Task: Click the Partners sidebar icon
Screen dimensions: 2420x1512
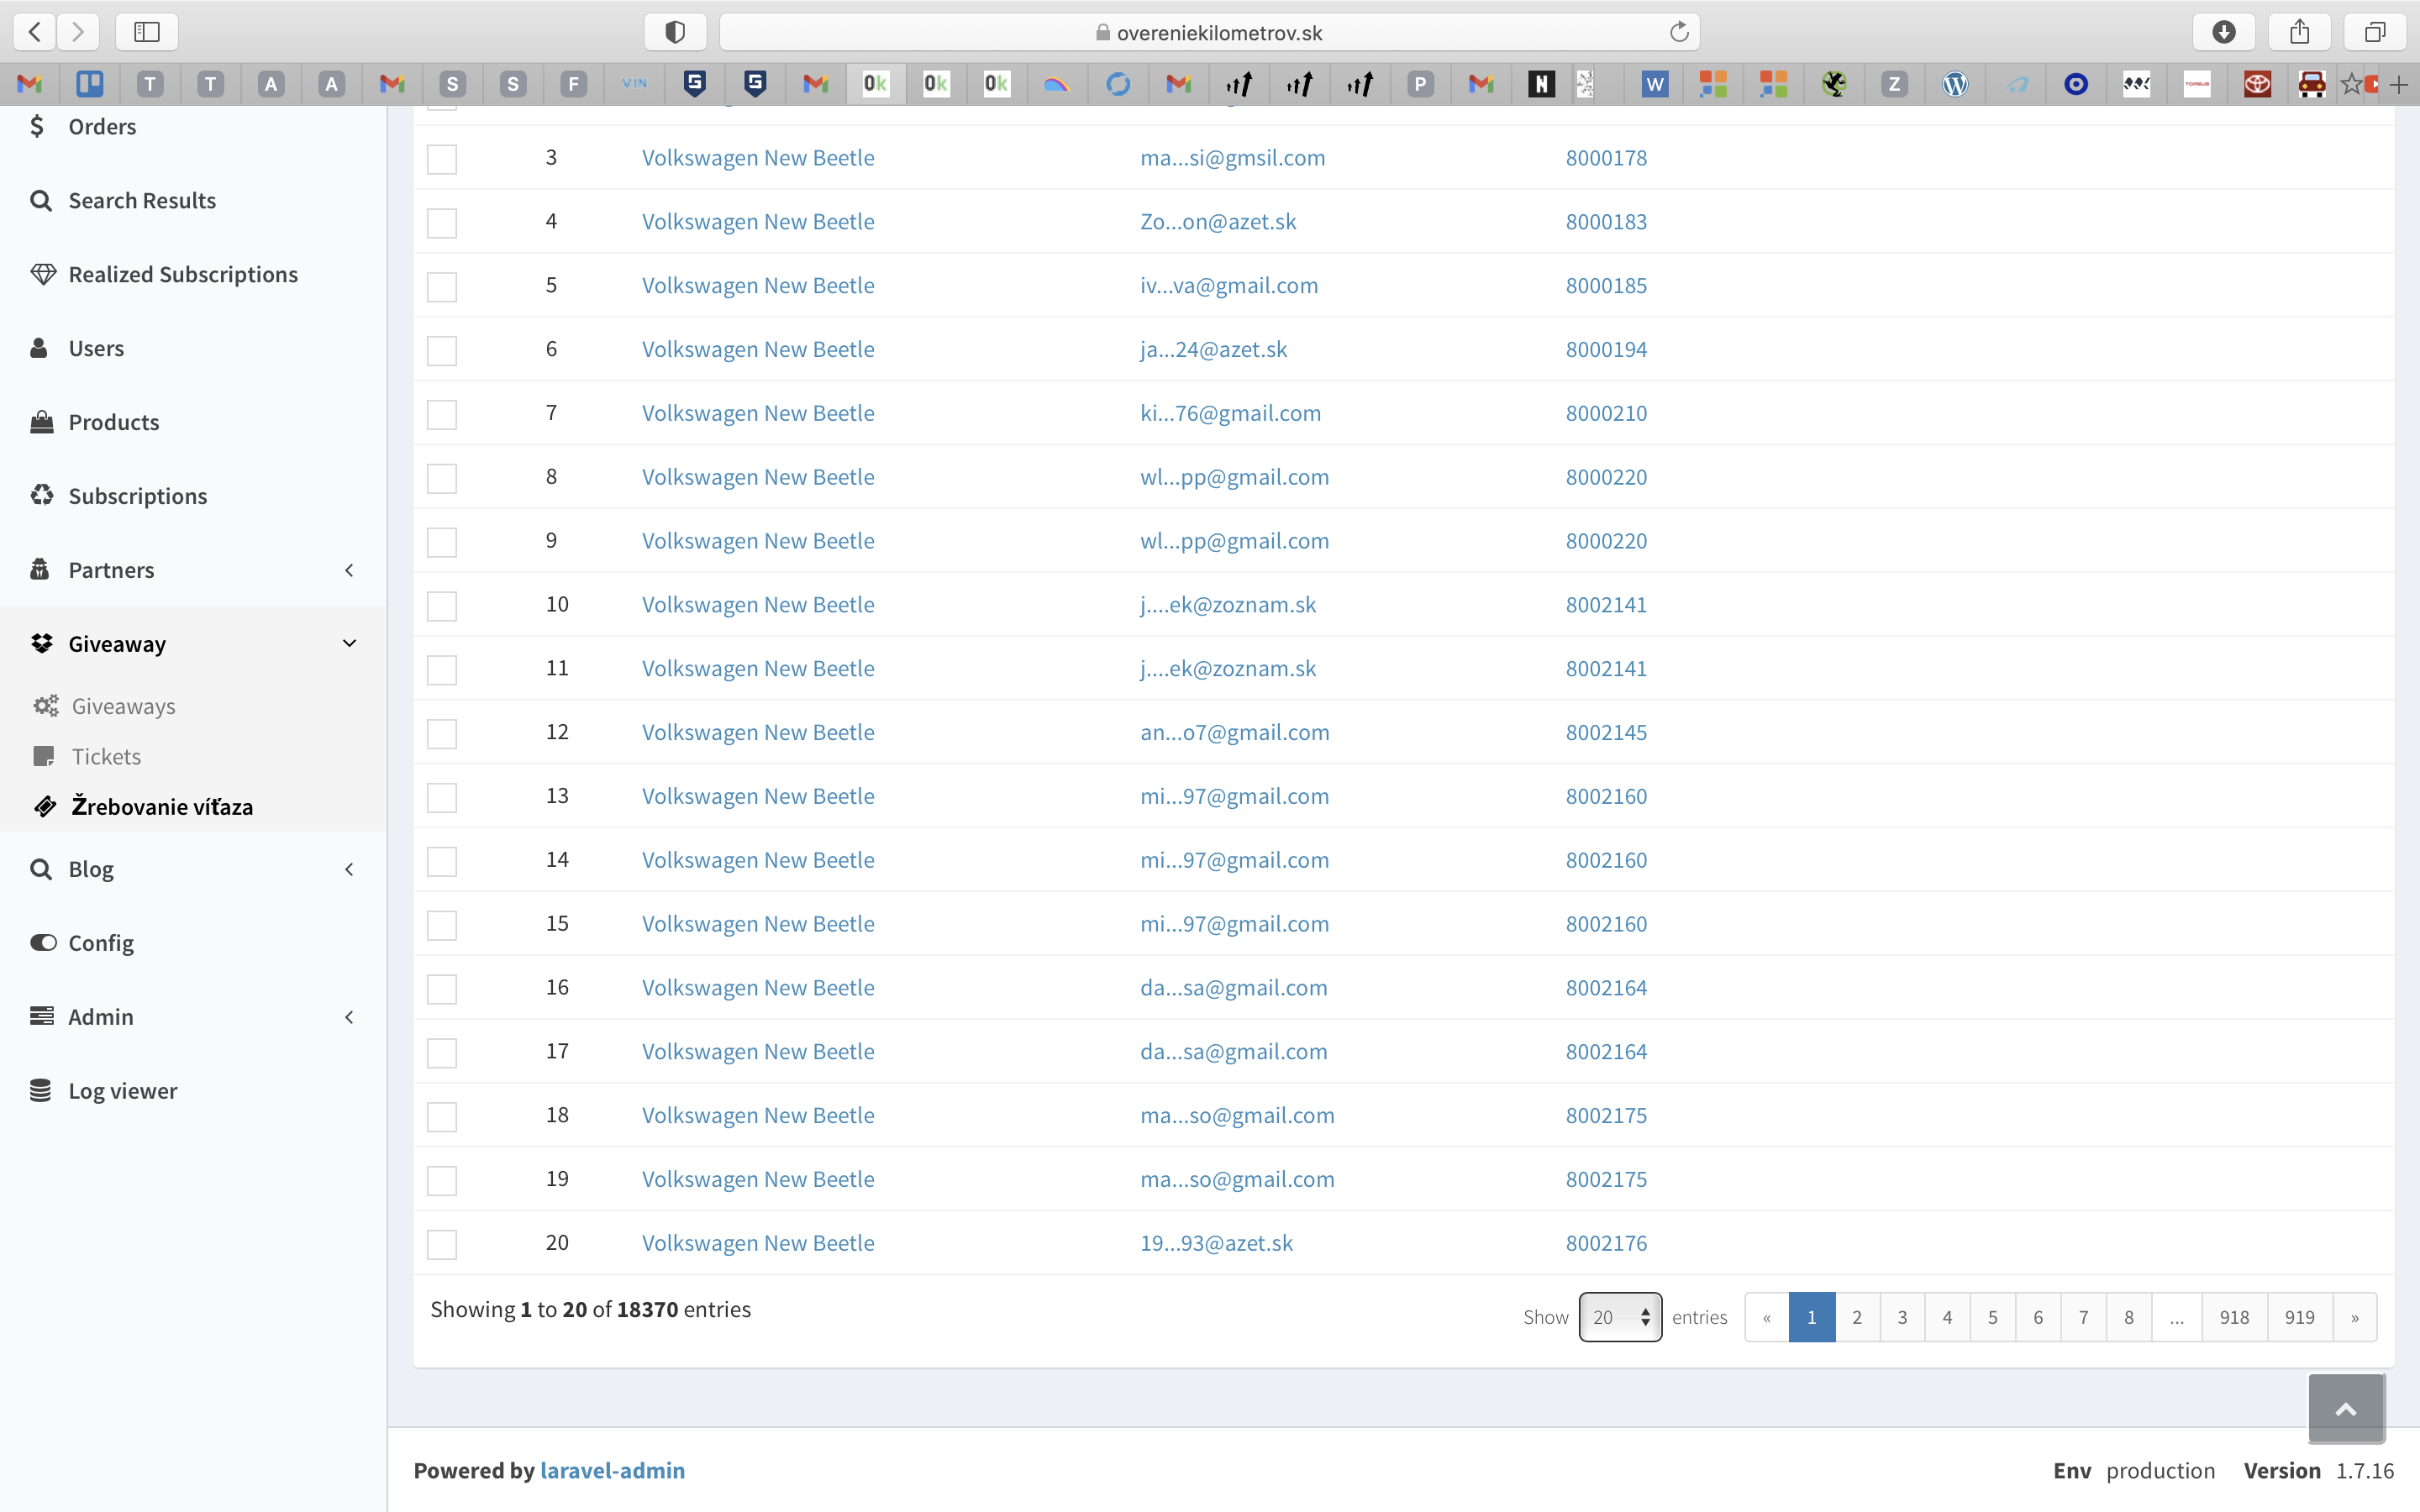Action: (40, 569)
